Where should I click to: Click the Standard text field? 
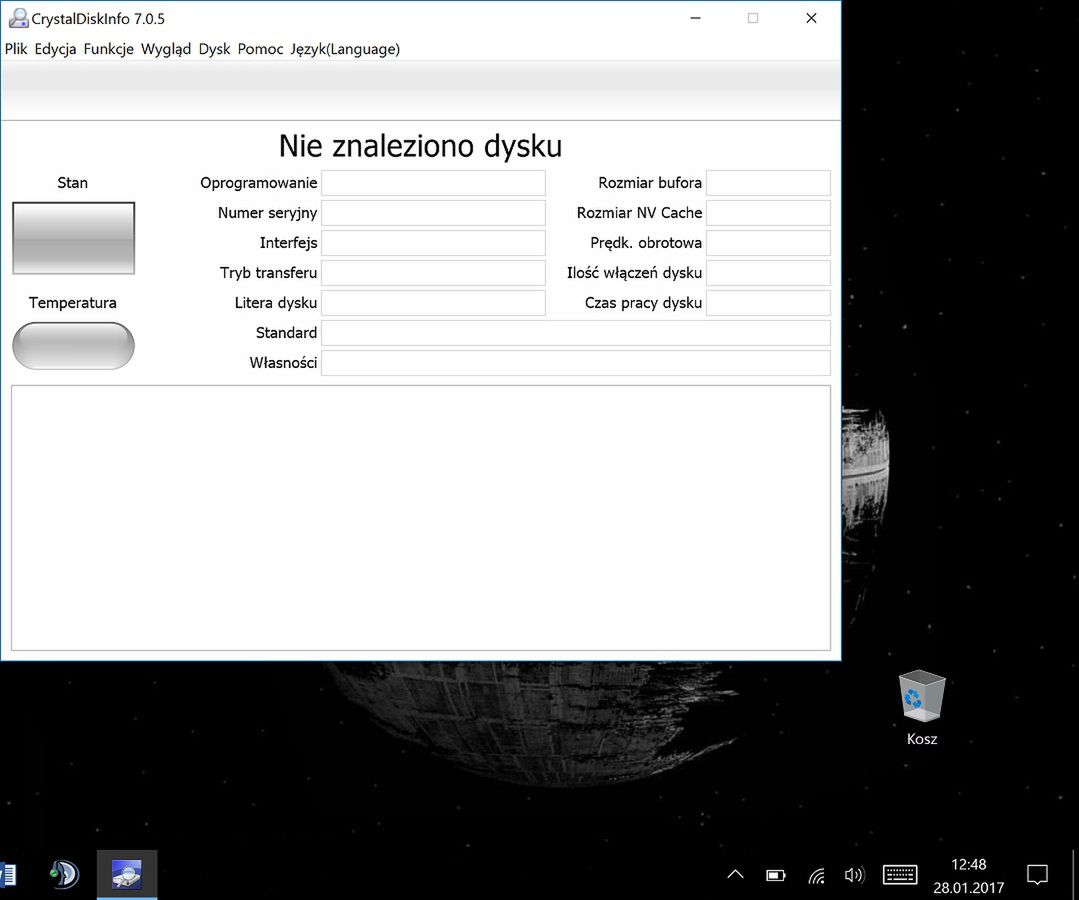click(576, 333)
